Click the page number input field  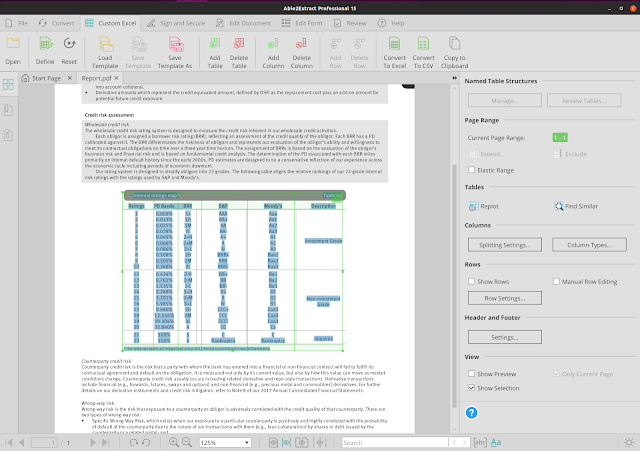pos(44,442)
